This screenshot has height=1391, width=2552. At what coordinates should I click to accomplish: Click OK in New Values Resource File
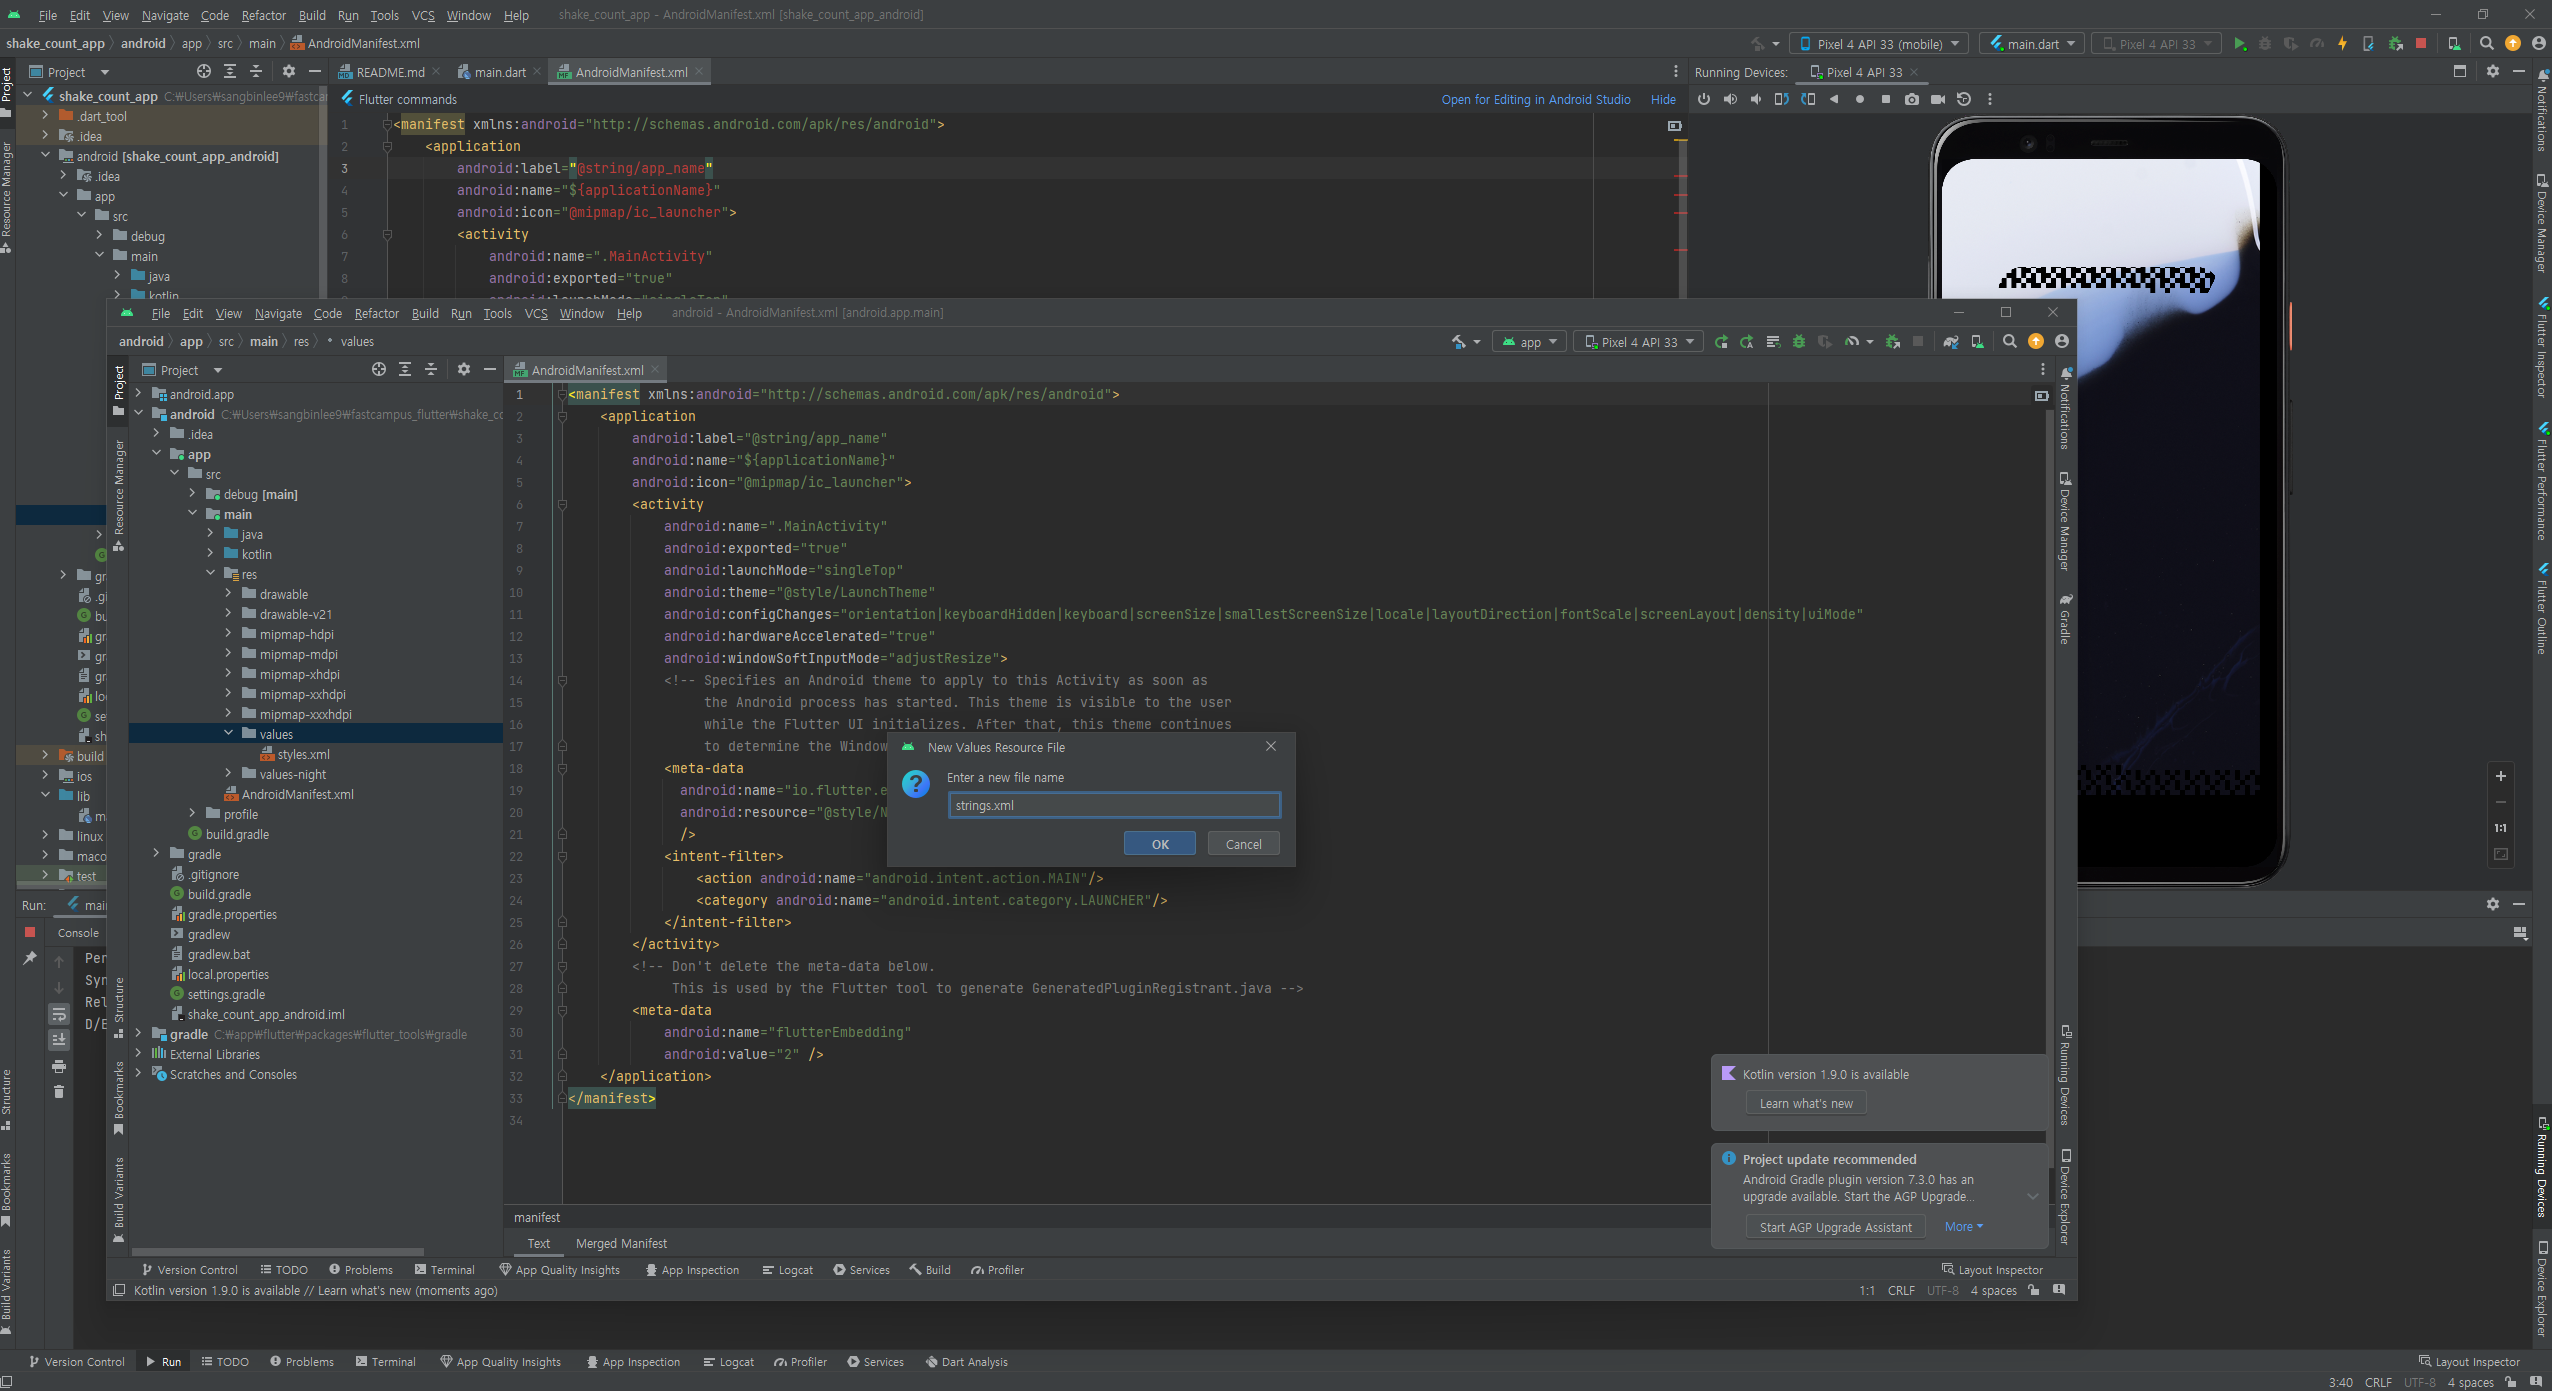tap(1159, 844)
